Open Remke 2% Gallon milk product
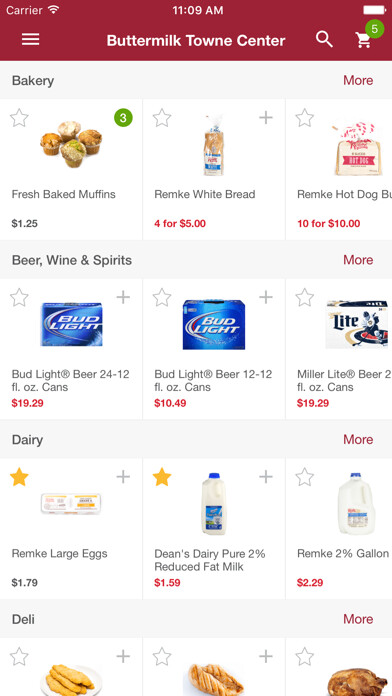 [343, 554]
